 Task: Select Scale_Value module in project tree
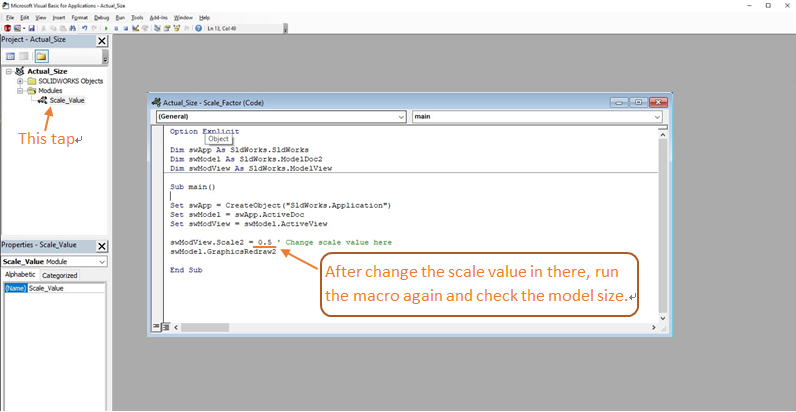pos(67,100)
